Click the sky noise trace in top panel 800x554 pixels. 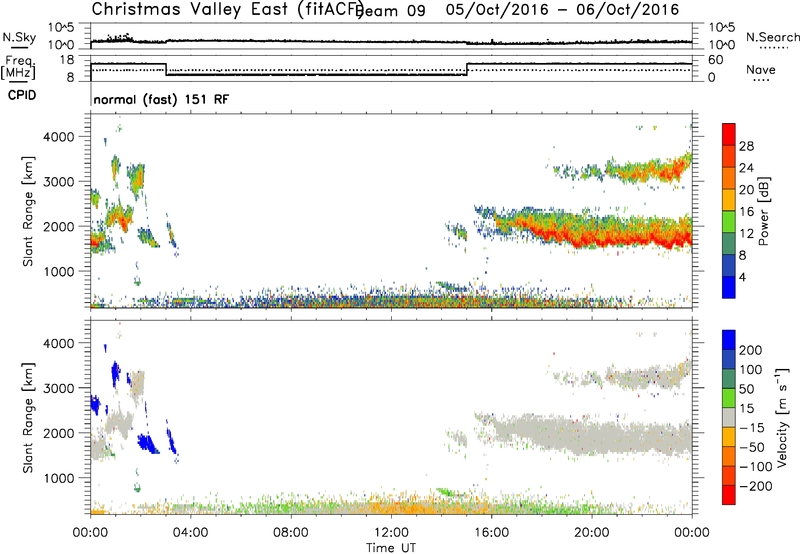click(x=391, y=42)
